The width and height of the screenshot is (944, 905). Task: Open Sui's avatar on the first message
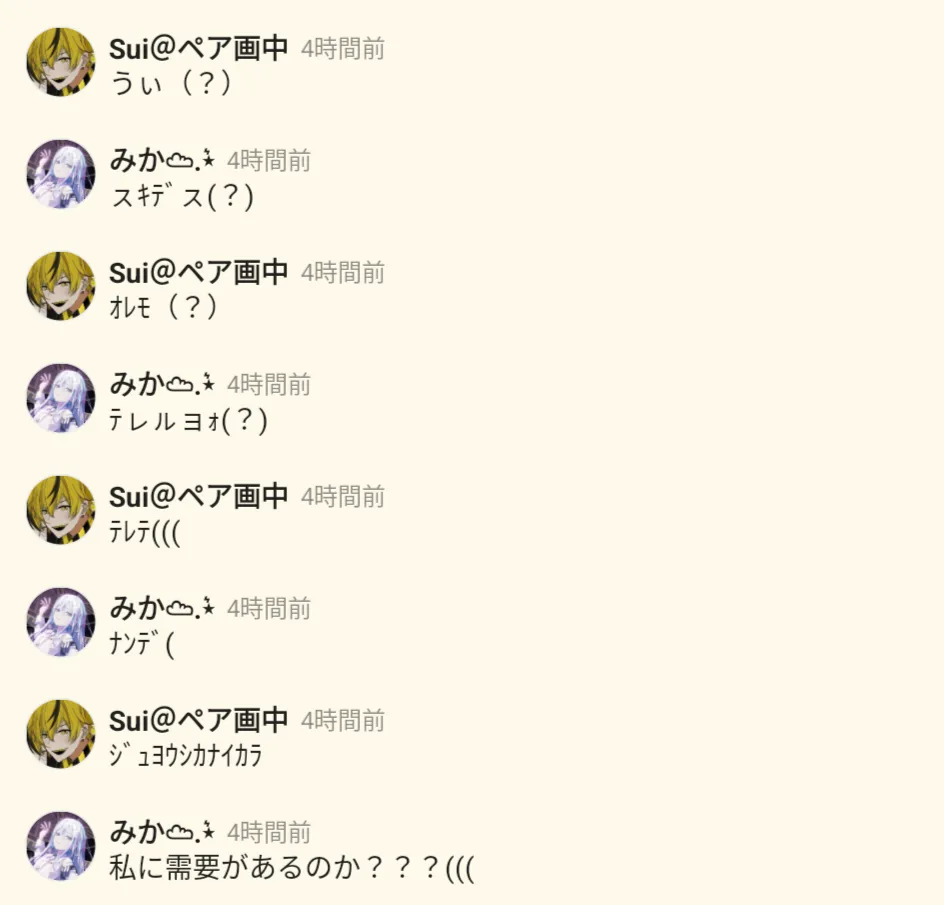tap(61, 62)
